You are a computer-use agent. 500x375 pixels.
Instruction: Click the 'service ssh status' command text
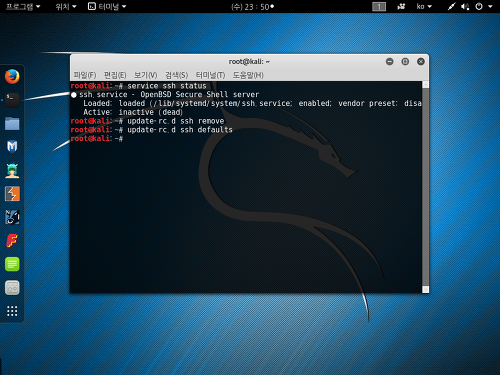click(x=167, y=86)
